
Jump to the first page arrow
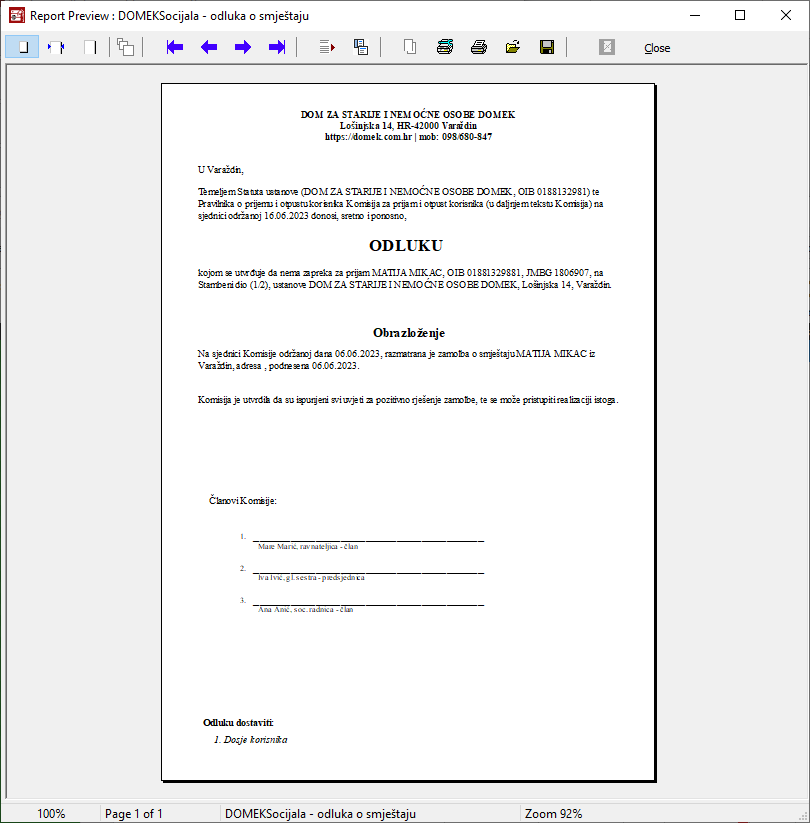tap(175, 47)
